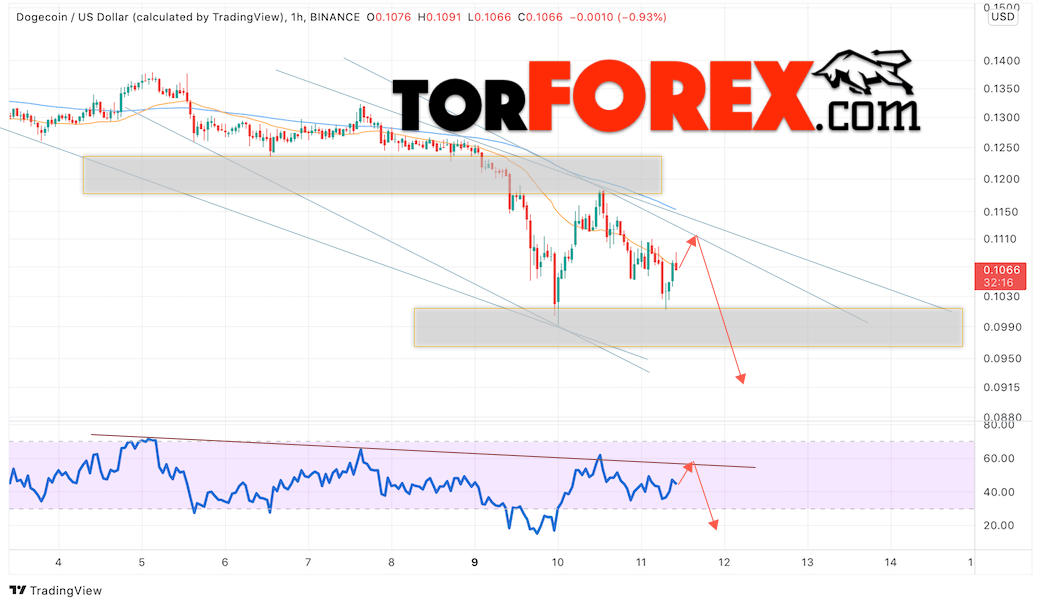Click date 7 on the time axis

point(308,562)
